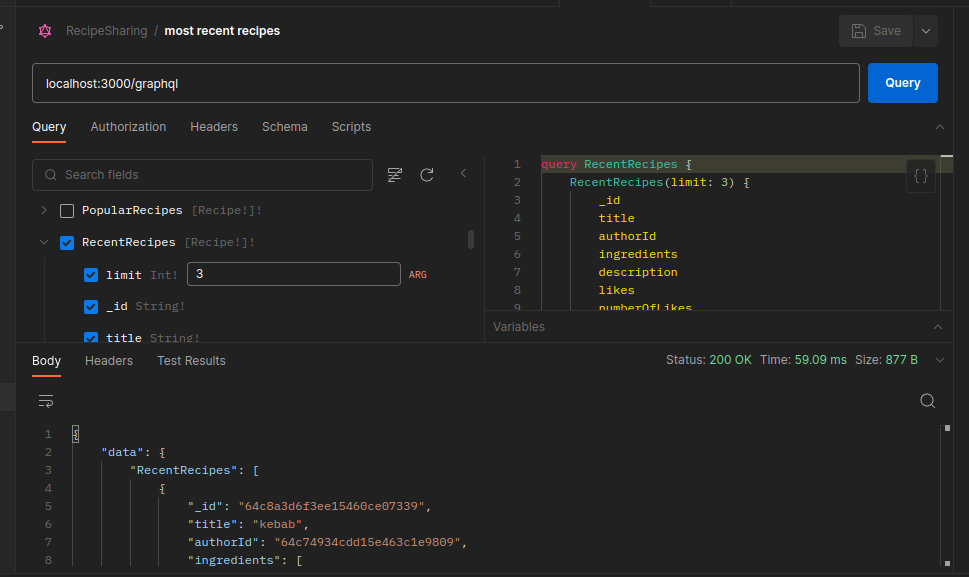Screen dimensions: 969x577
Task: Open the Authorization tab
Action: click(x=129, y=127)
